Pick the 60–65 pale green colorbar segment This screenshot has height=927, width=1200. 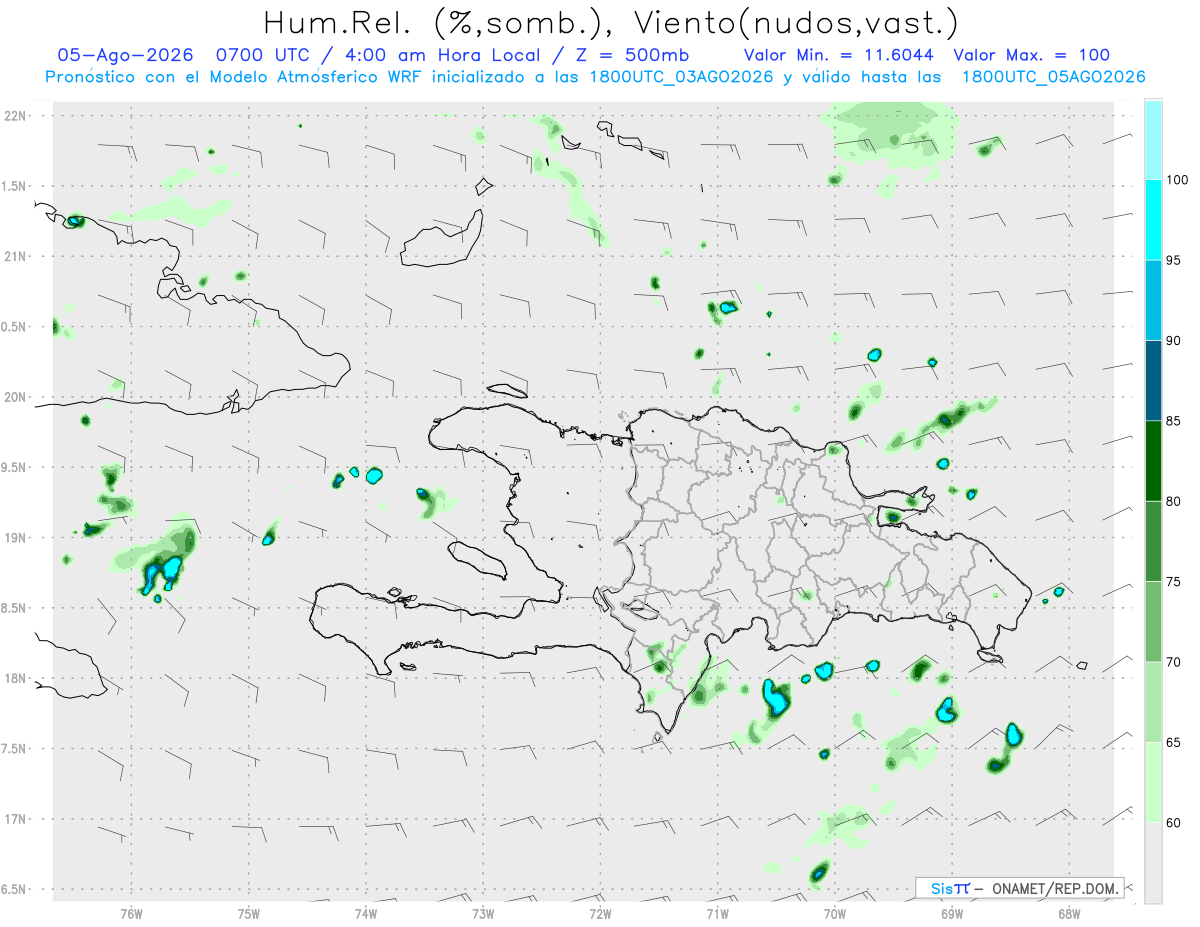(1153, 782)
